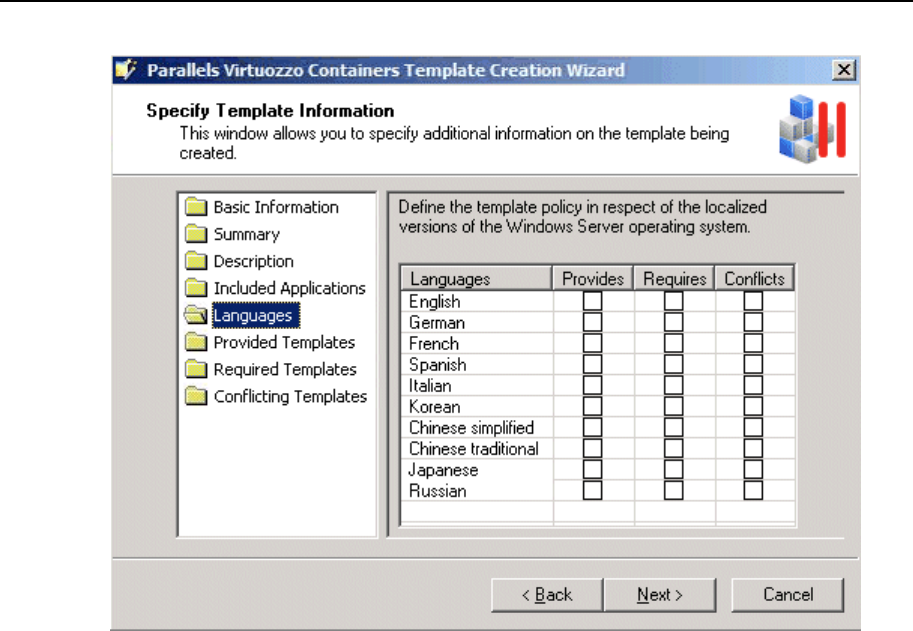Click the Required Templates folder icon
Viewport: 913px width, 631px height.
coord(196,369)
